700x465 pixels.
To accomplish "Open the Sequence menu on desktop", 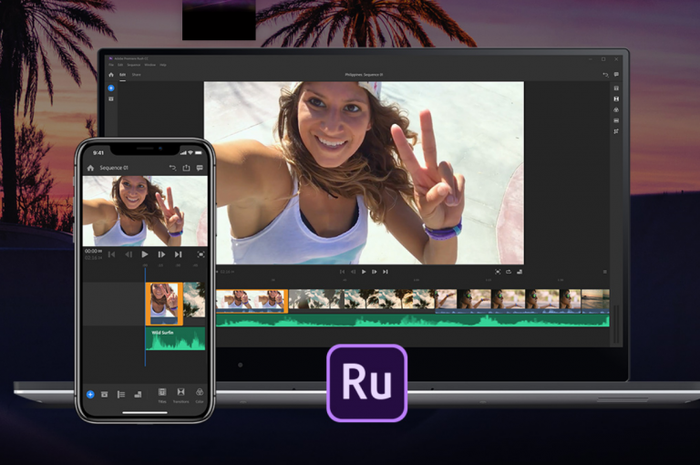I will pyautogui.click(x=133, y=65).
